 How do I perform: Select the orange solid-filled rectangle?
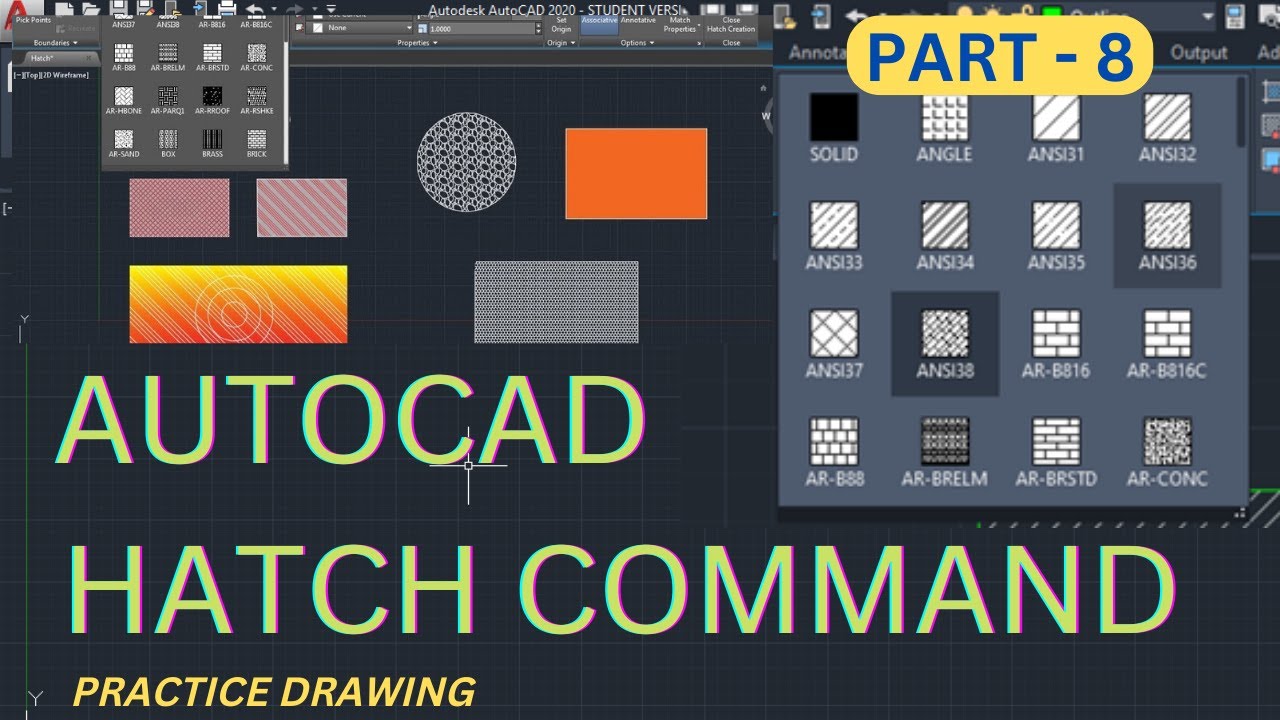(636, 173)
